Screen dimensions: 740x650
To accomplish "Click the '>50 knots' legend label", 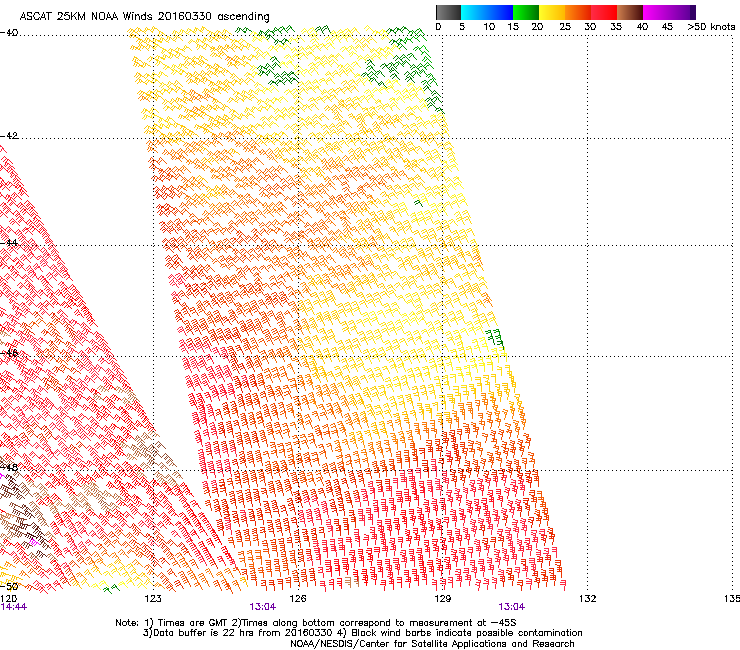I will (711, 26).
